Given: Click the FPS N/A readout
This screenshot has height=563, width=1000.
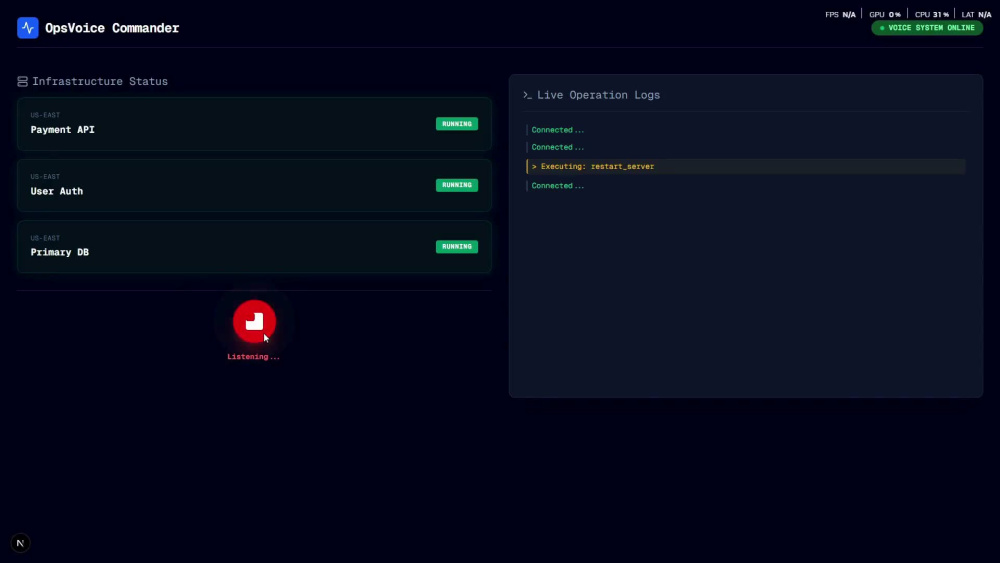Looking at the screenshot, I should (x=840, y=15).
